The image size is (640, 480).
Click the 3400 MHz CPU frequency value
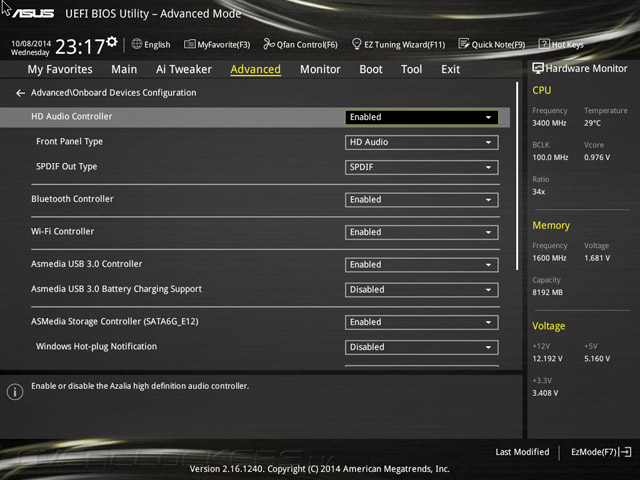[x=549, y=123]
